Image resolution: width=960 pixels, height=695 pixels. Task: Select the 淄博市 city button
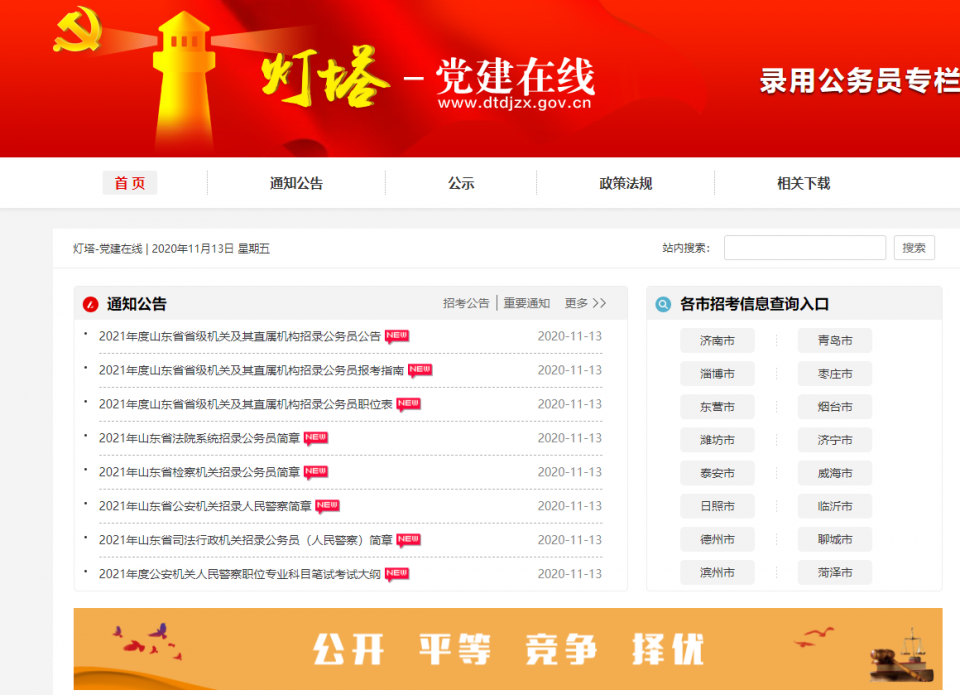(717, 374)
